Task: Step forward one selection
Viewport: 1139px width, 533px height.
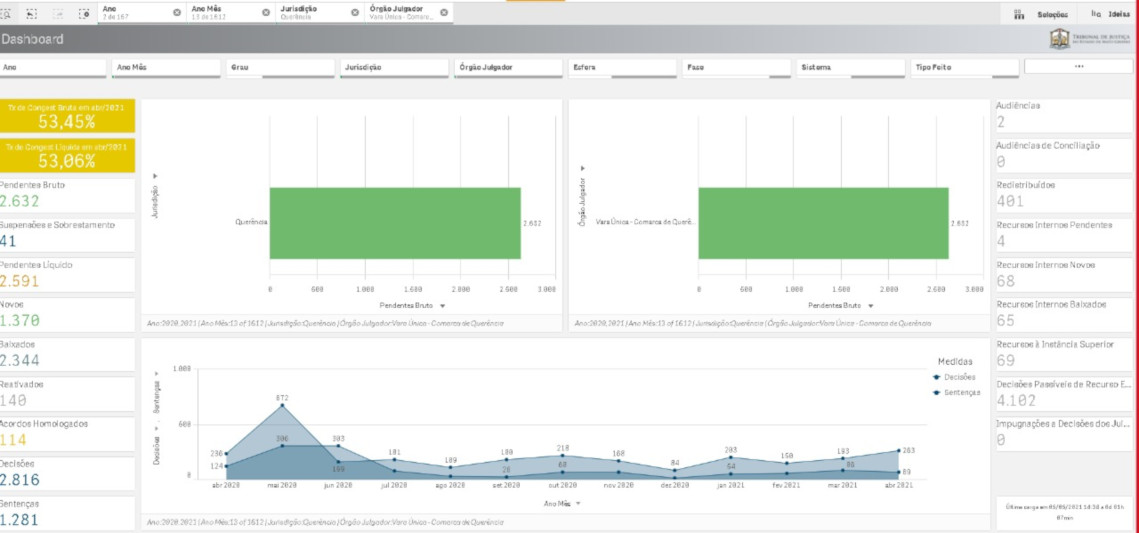Action: (58, 13)
